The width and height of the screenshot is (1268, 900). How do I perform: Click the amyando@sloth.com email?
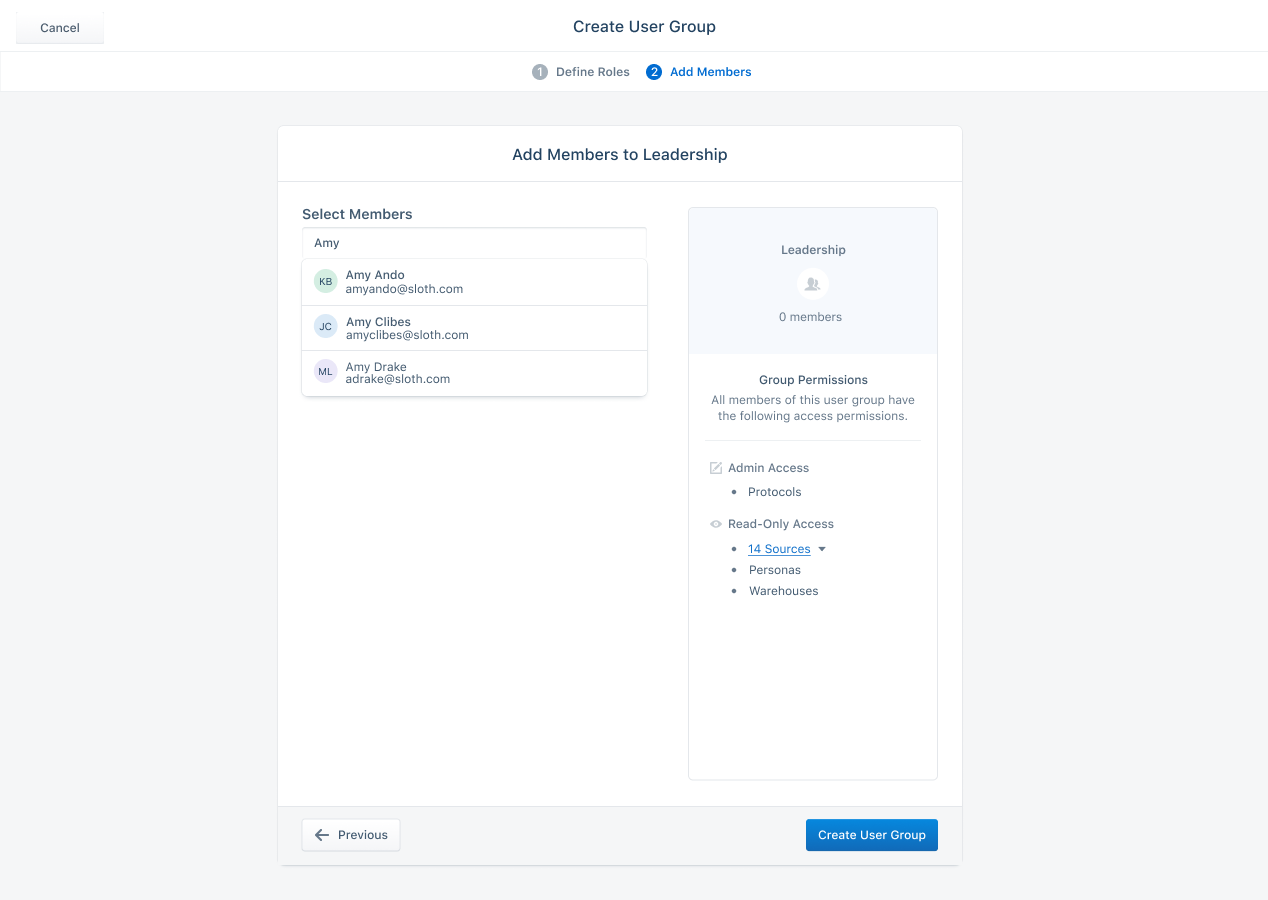(x=404, y=289)
